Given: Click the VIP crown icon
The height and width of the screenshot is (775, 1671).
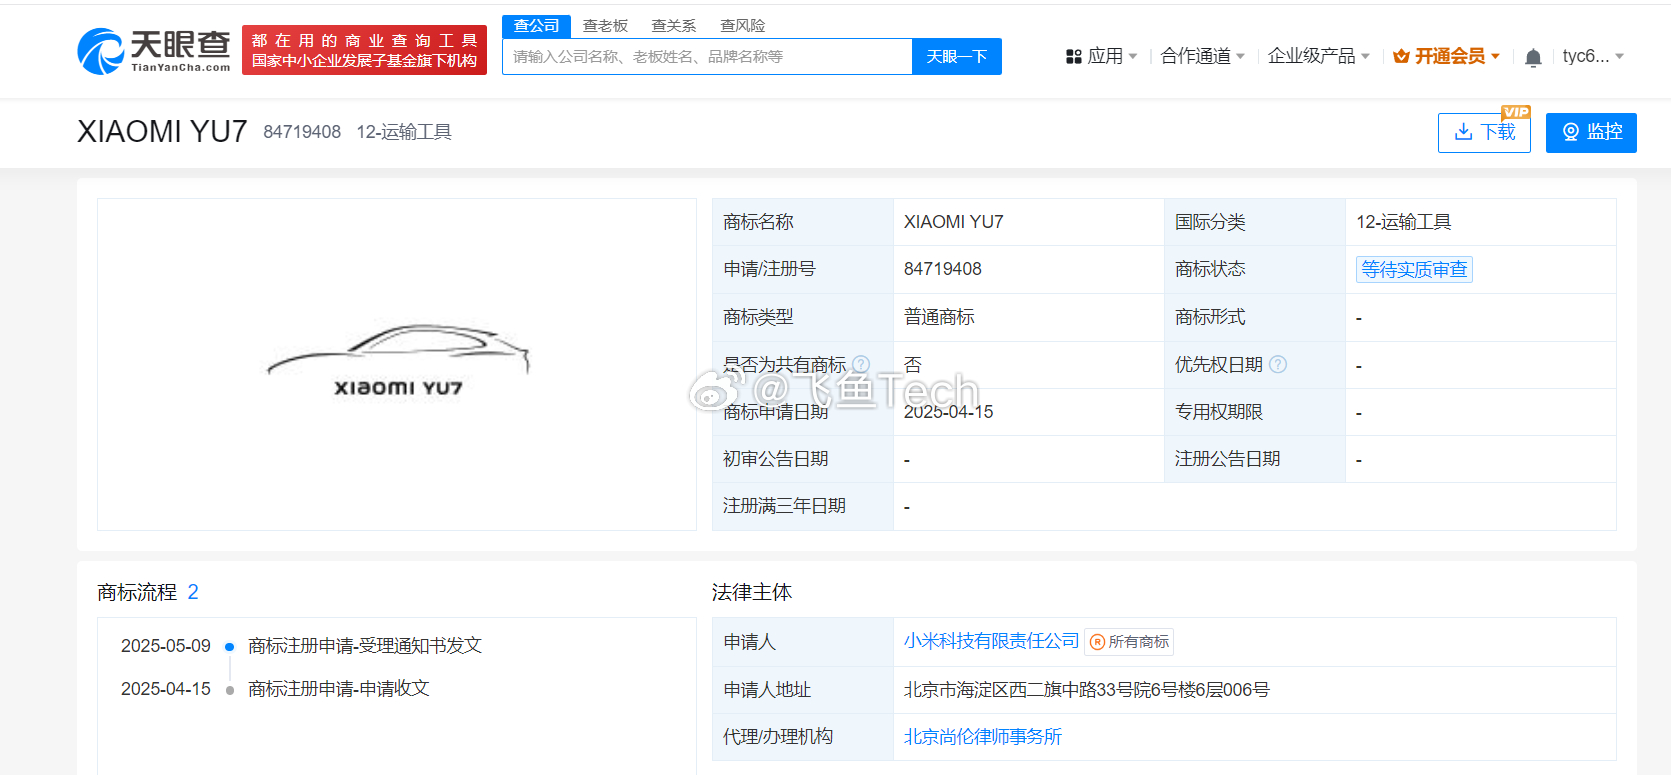Looking at the screenshot, I should click(x=1401, y=56).
